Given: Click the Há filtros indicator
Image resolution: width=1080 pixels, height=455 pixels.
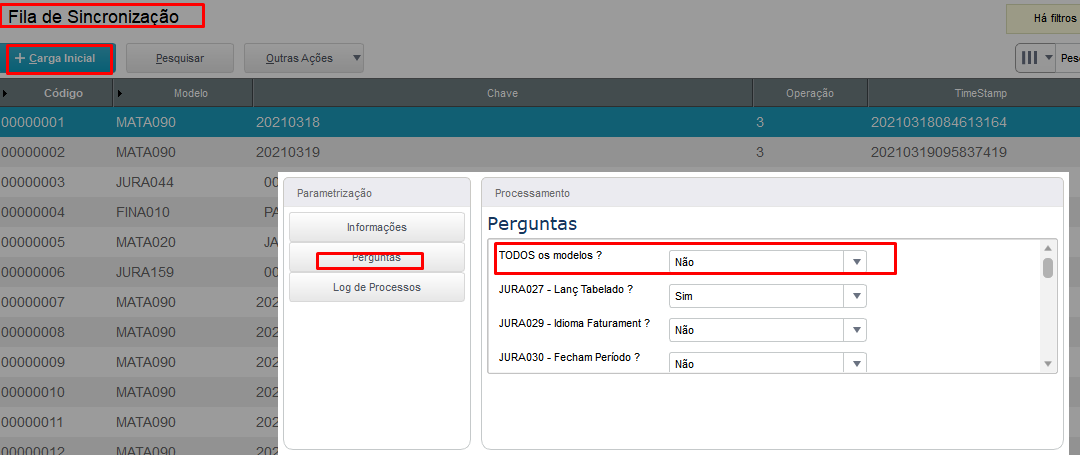Looking at the screenshot, I should 1043,19.
